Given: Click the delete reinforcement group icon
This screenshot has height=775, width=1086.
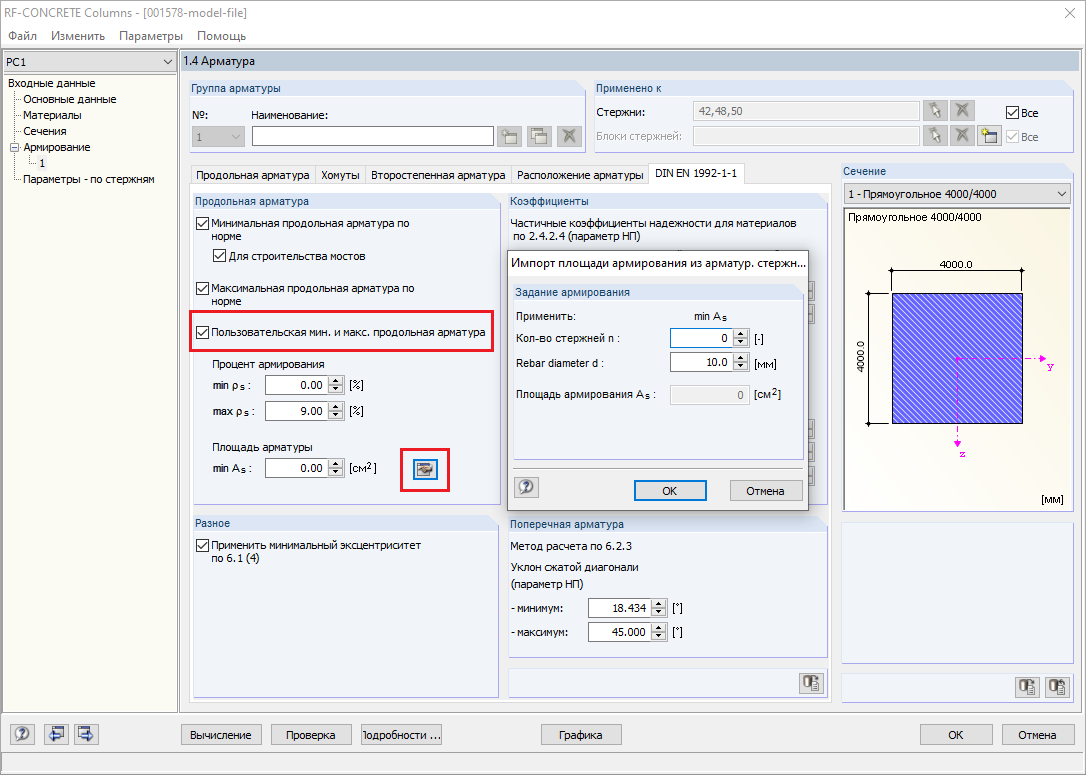Looking at the screenshot, I should point(569,136).
